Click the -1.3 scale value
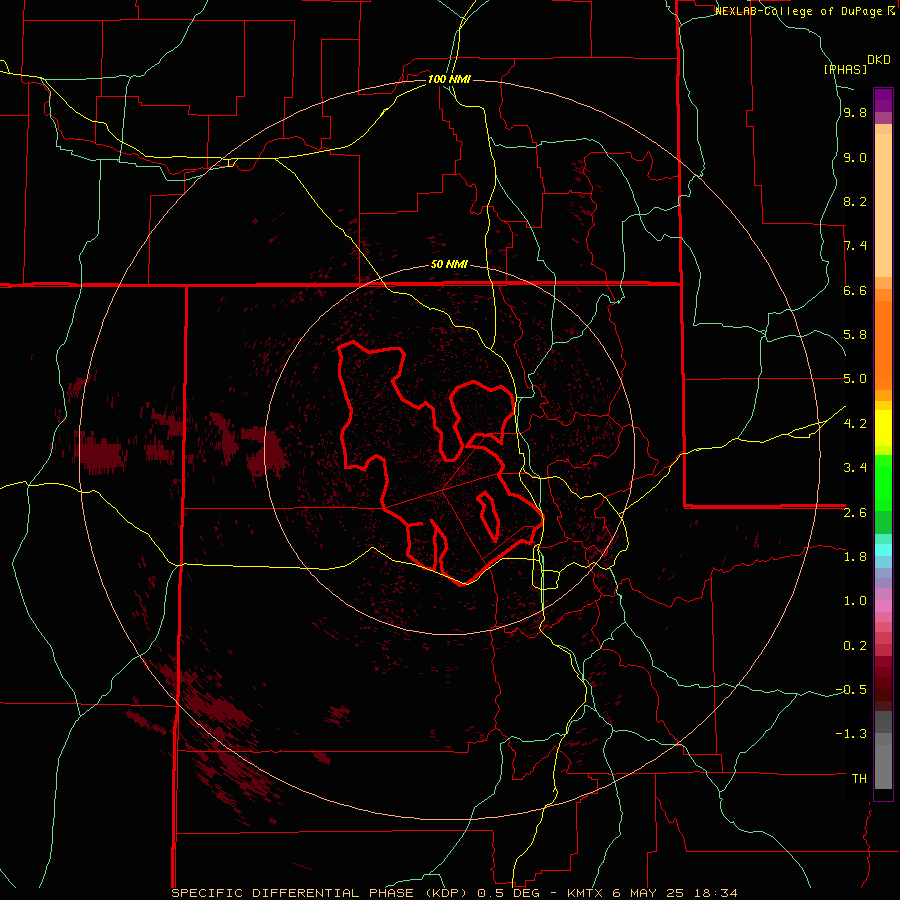 click(852, 734)
